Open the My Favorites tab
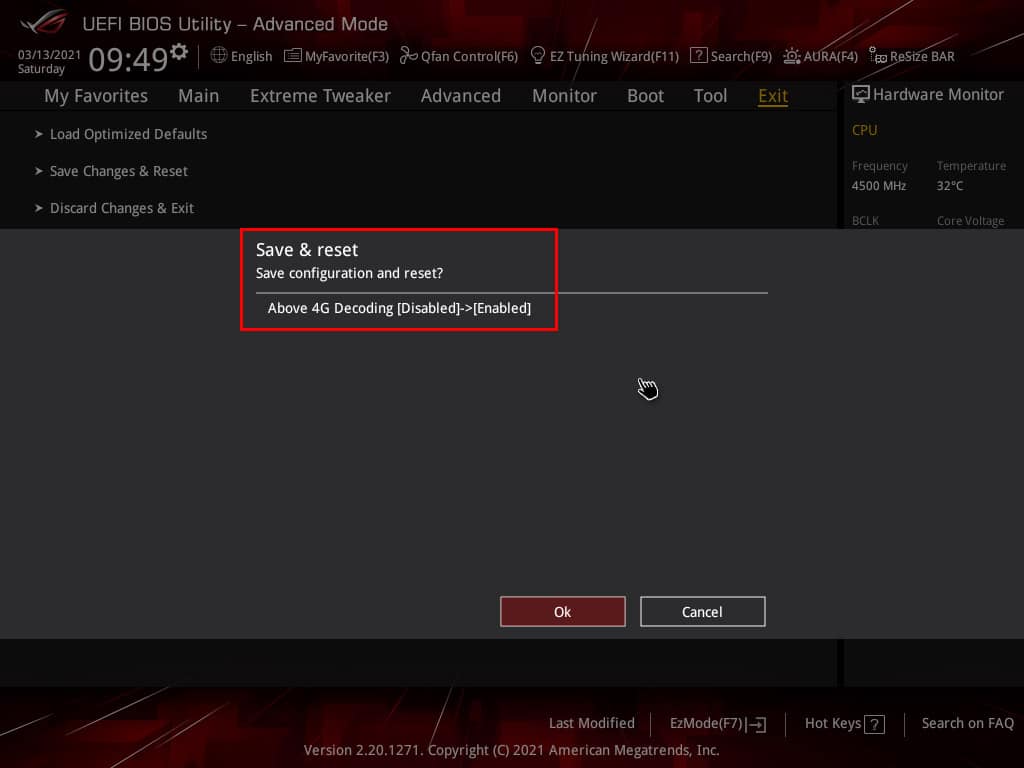 [x=96, y=96]
